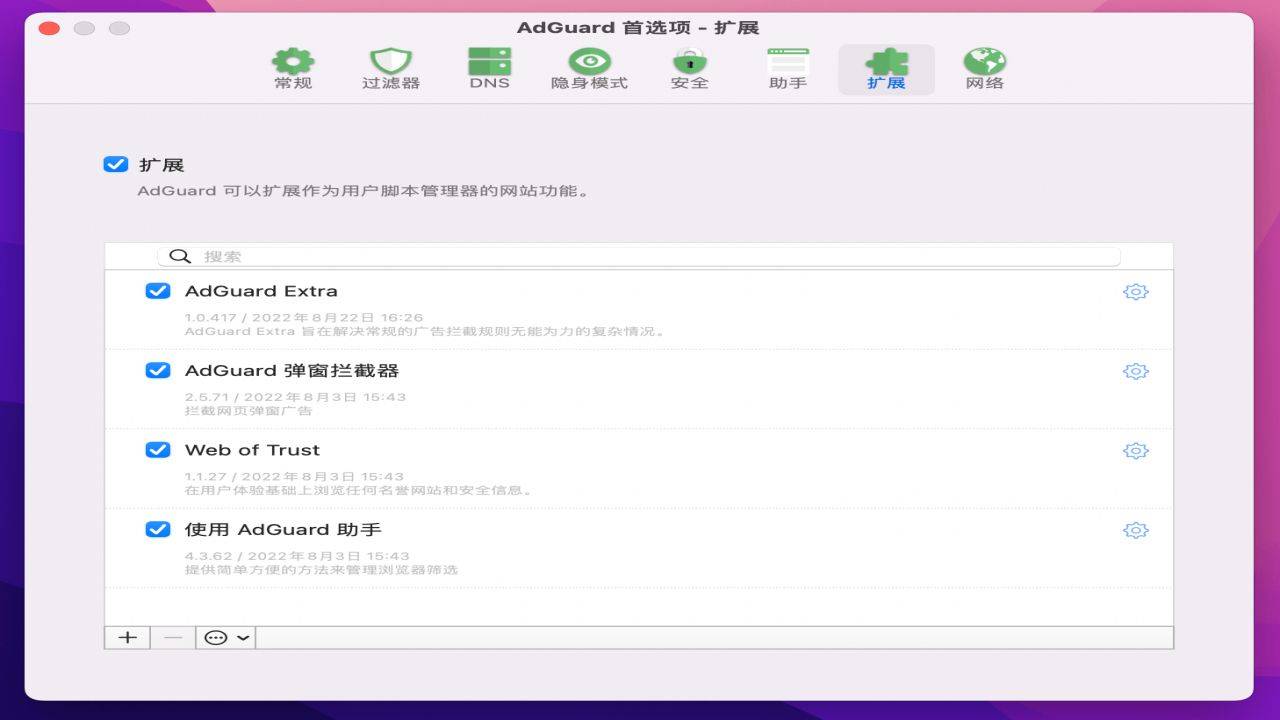Viewport: 1280px width, 720px height.
Task: Open DNS settings via the DNS icon
Action: (489, 60)
